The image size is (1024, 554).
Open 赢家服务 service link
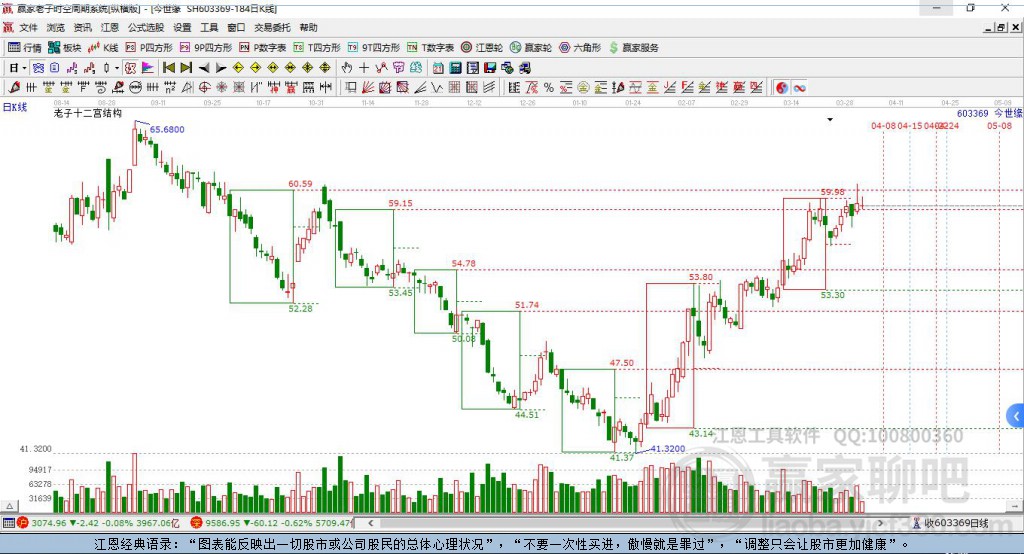pos(633,48)
